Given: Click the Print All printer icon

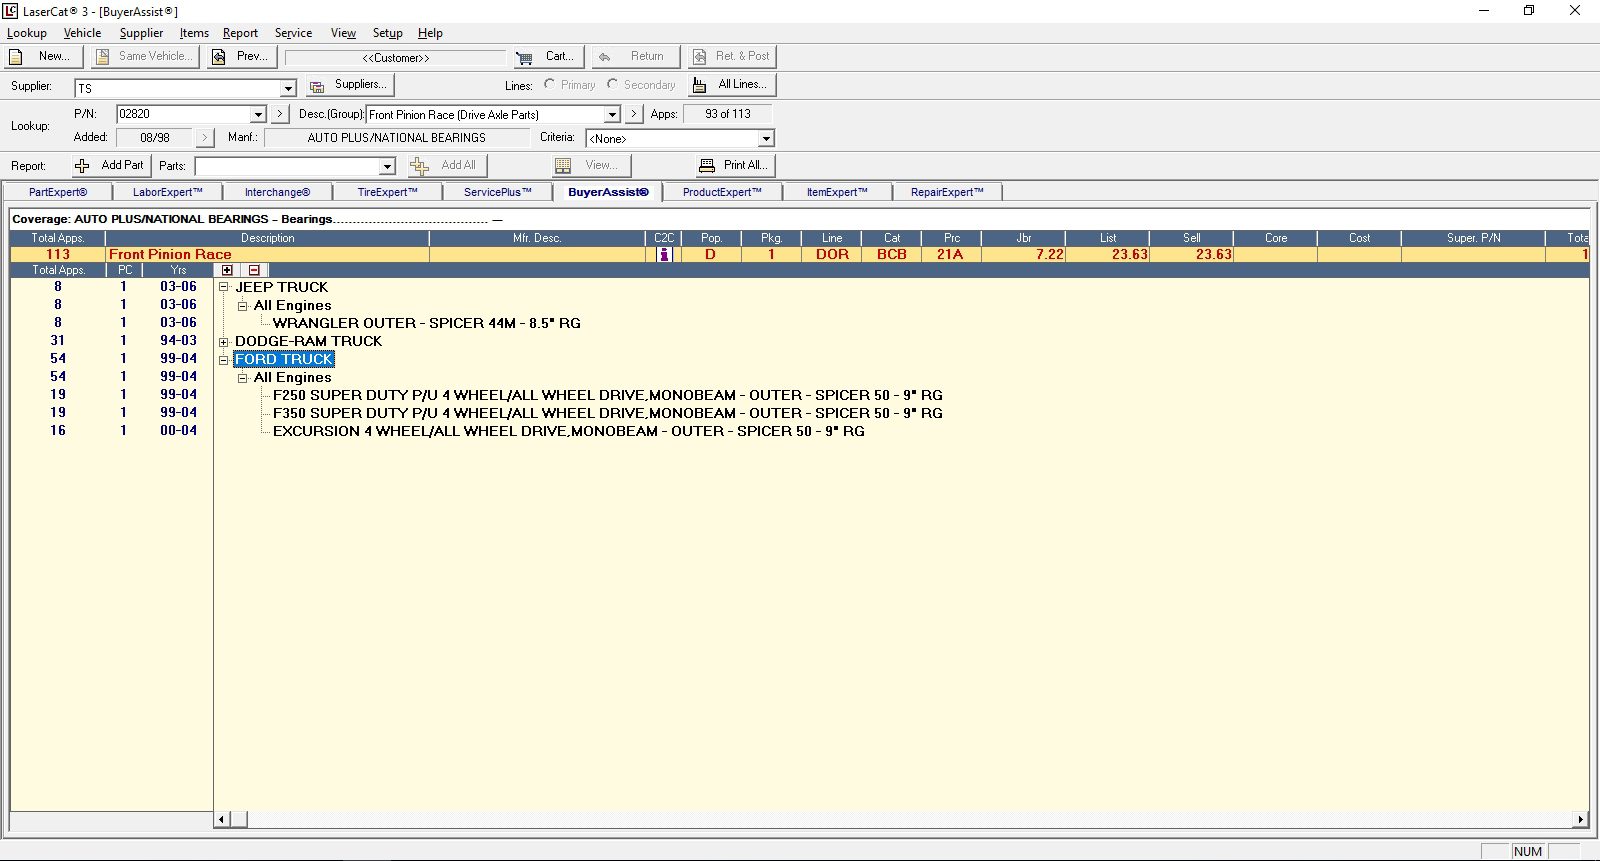Looking at the screenshot, I should [707, 166].
